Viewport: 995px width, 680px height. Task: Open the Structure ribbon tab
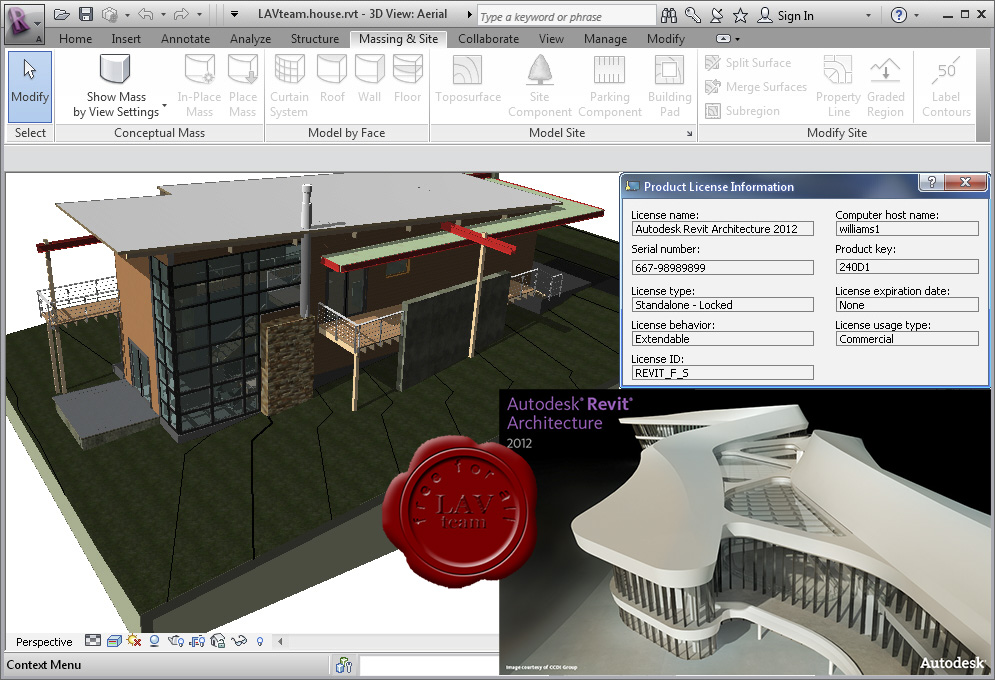315,39
